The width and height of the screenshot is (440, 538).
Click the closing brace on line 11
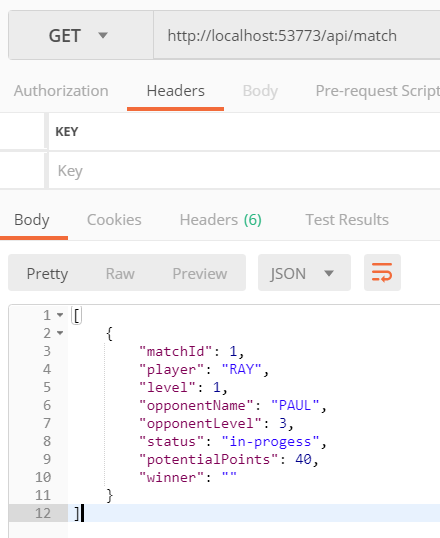[109, 495]
